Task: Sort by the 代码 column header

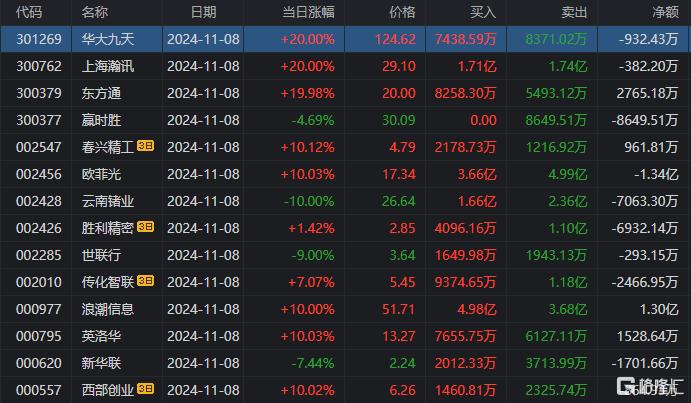Action: tap(29, 12)
